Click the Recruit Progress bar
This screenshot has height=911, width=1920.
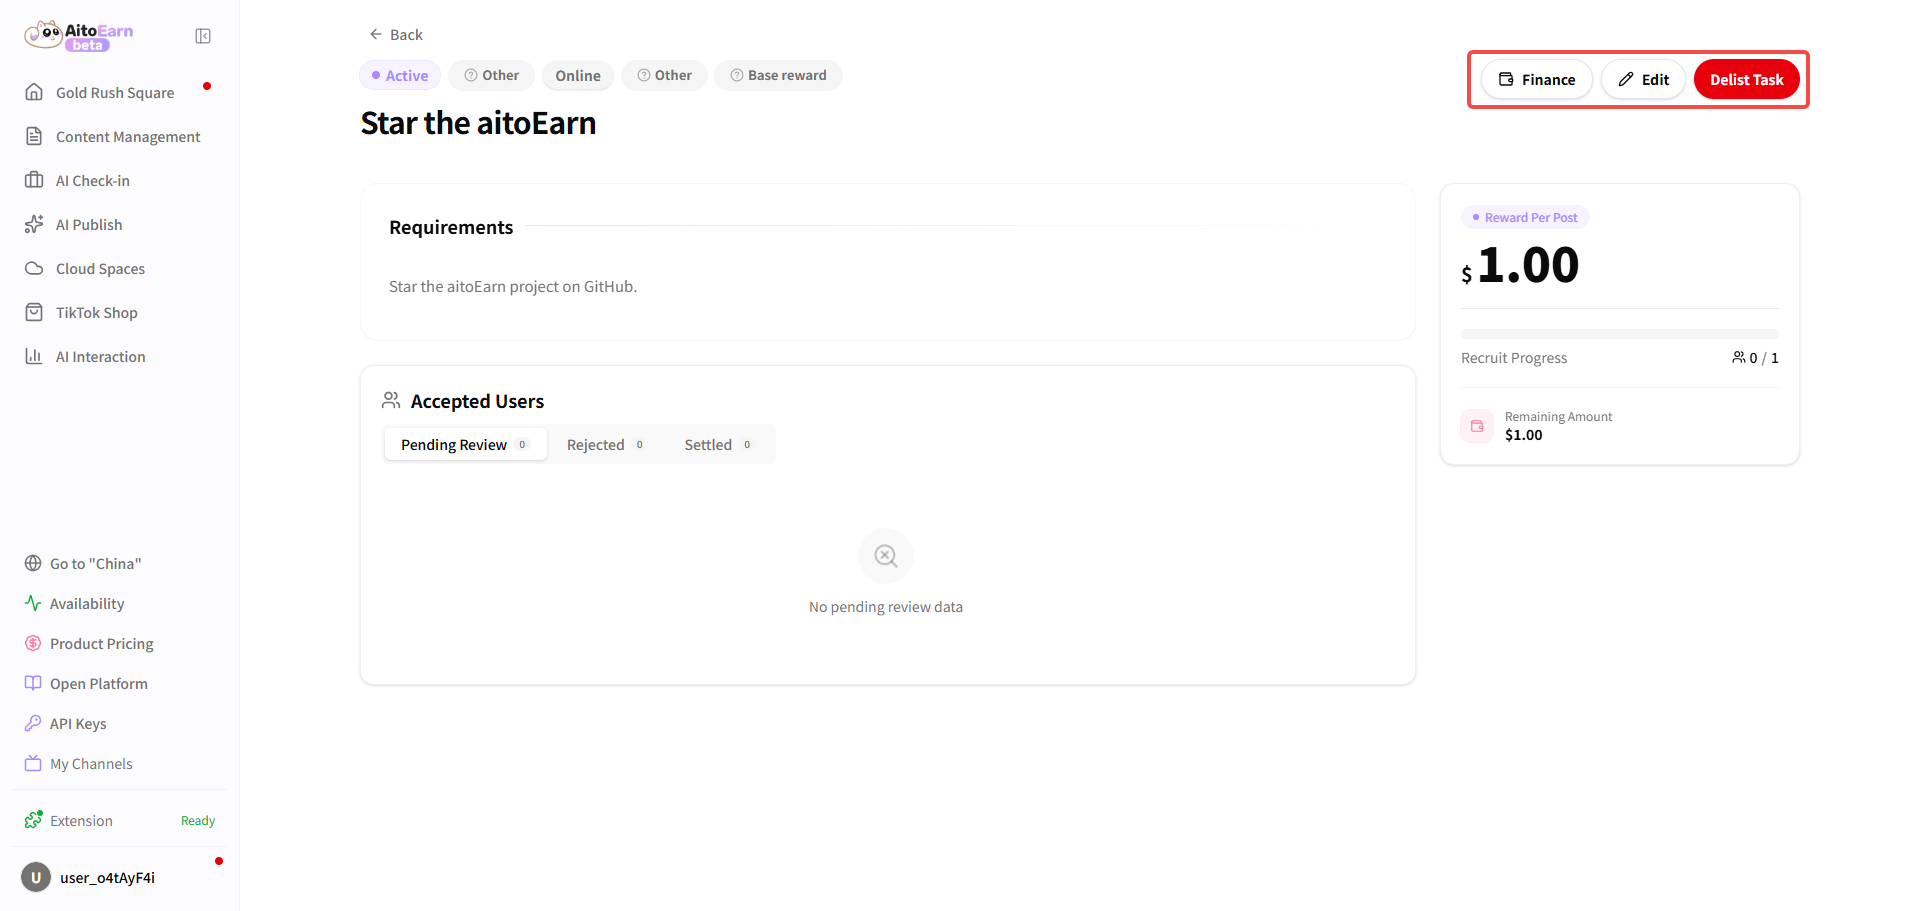point(1620,333)
